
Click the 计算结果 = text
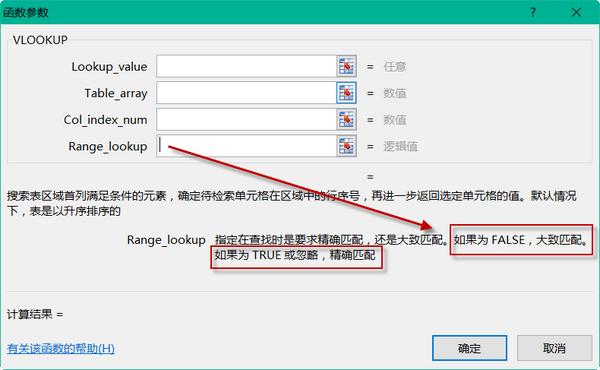click(x=35, y=314)
